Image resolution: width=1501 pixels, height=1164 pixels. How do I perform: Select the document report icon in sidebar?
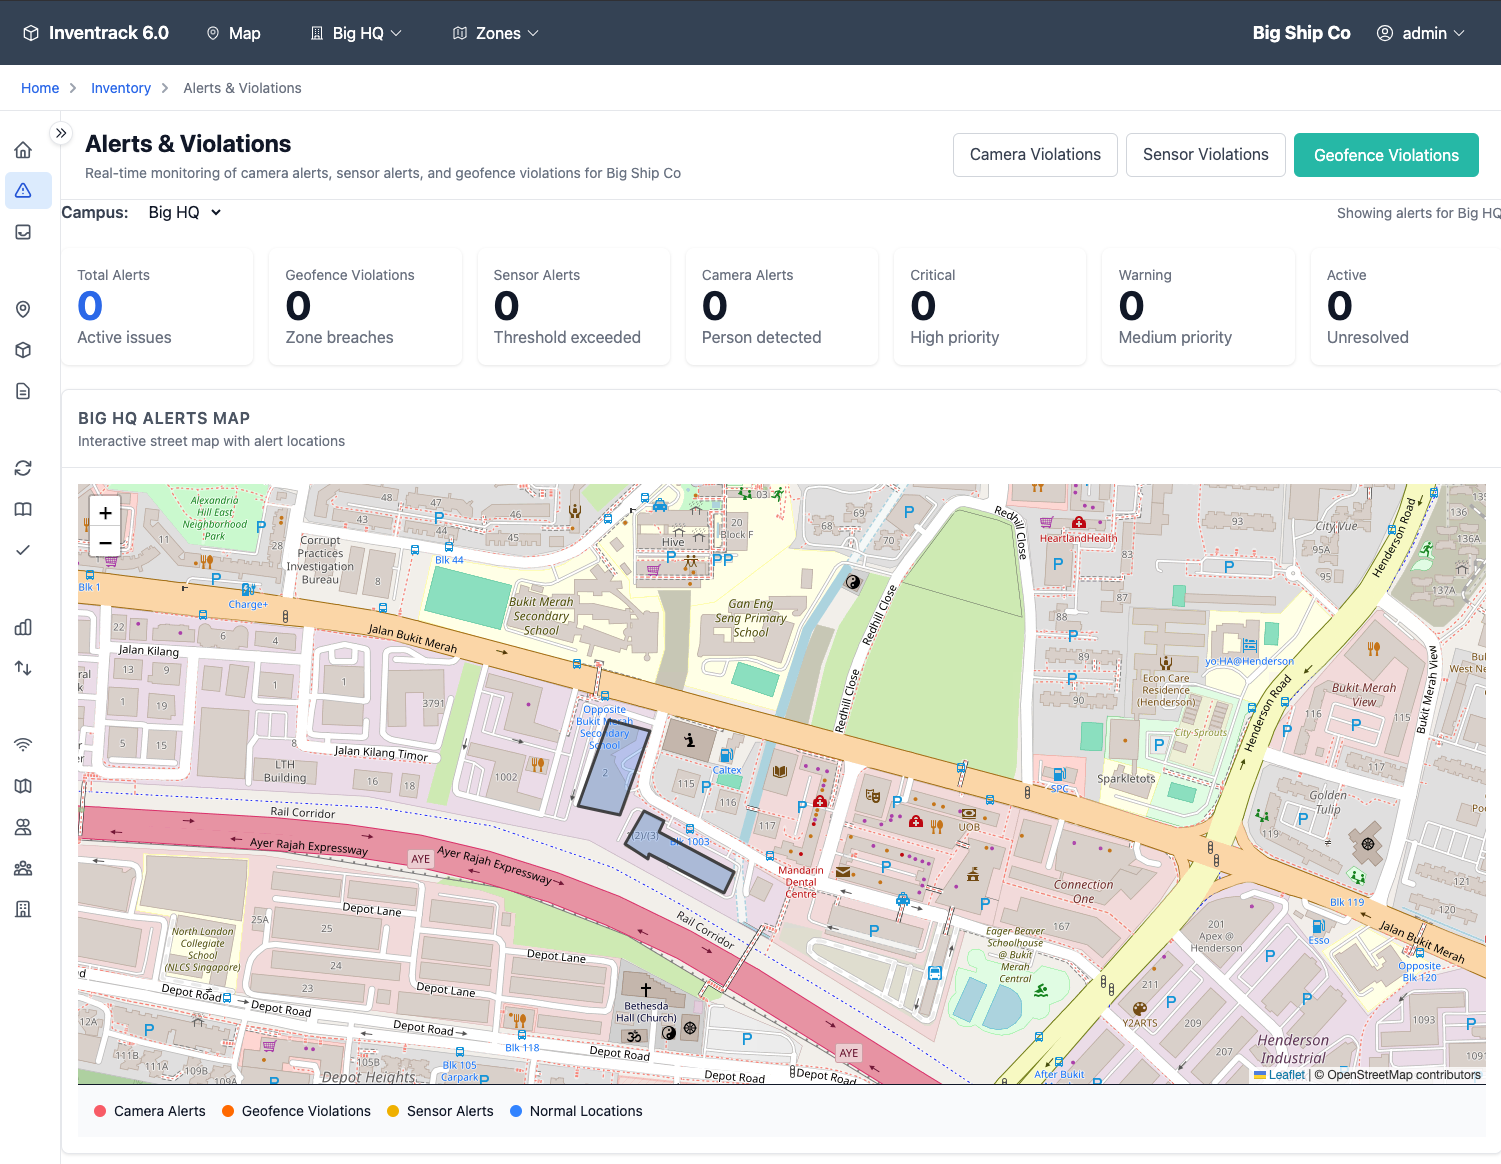(23, 391)
